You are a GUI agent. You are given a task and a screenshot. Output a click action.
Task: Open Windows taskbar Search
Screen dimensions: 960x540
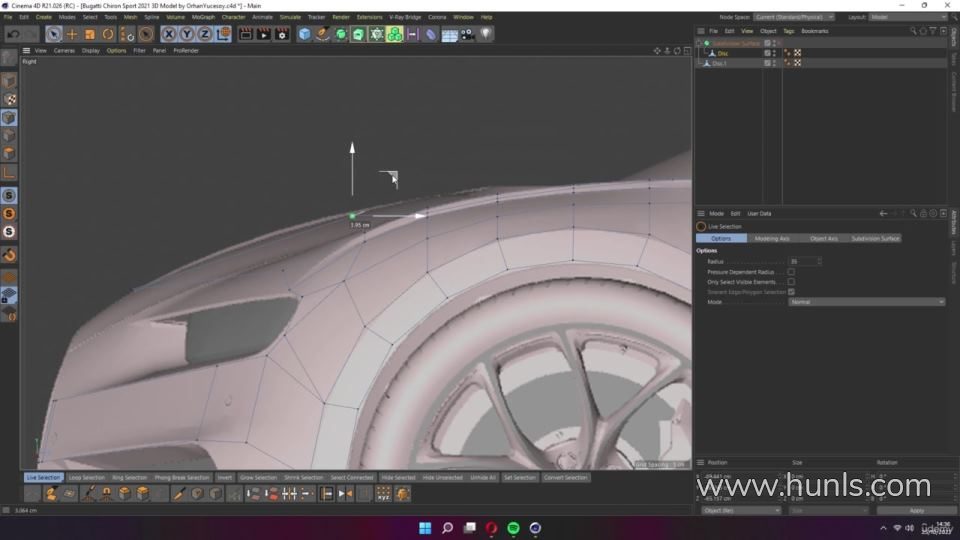tap(448, 528)
